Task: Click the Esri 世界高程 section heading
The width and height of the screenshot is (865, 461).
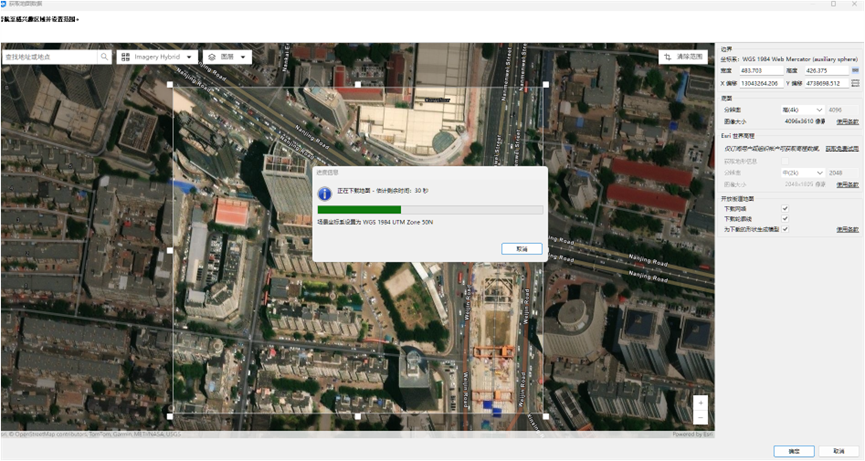Action: [738, 136]
